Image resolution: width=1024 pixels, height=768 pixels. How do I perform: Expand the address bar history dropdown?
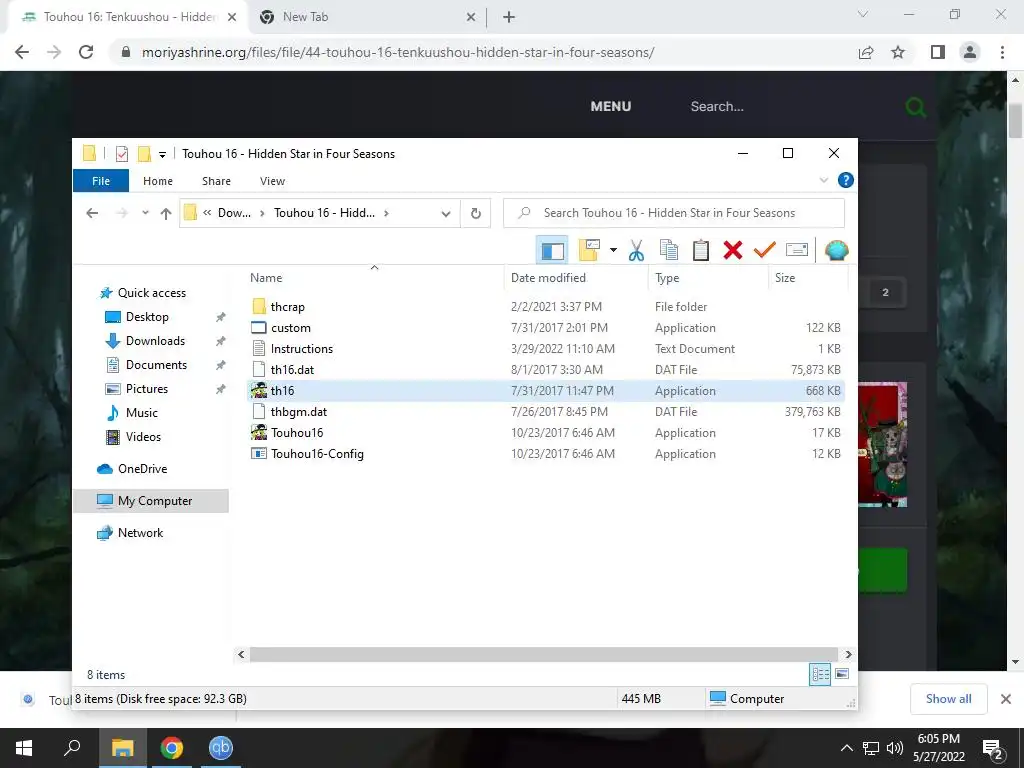coord(445,214)
